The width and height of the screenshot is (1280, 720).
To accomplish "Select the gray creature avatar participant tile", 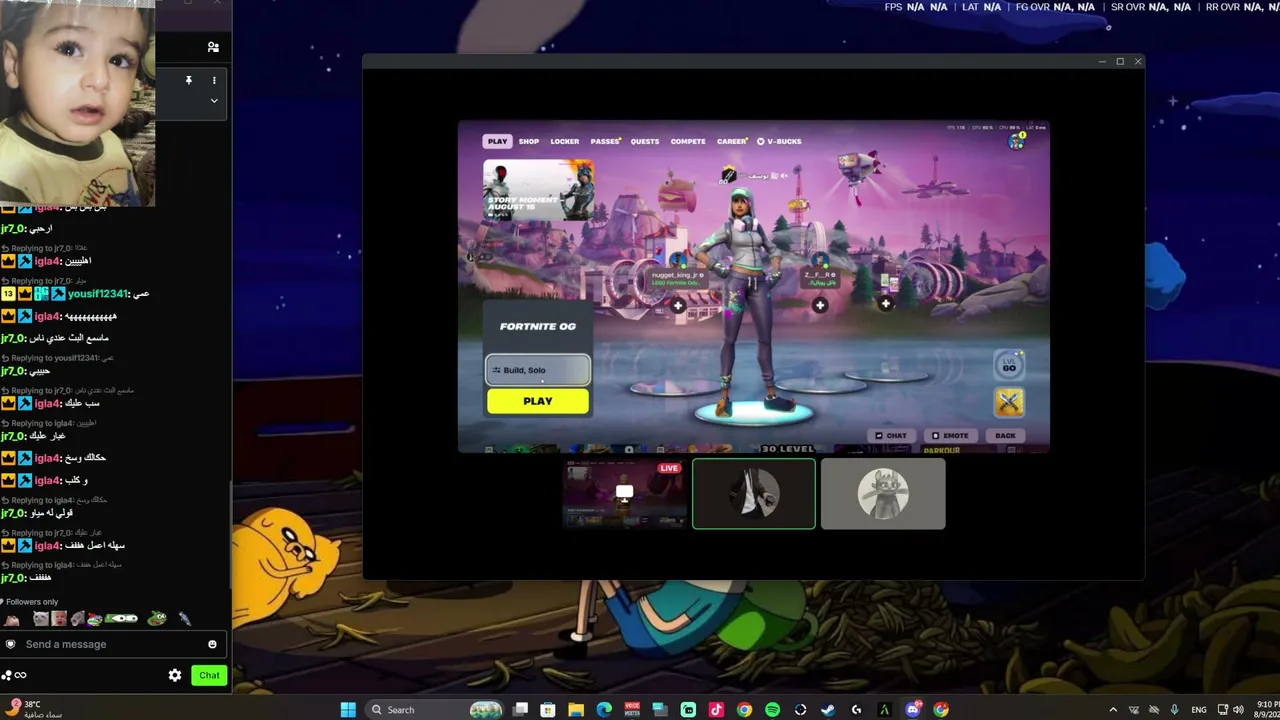I will (883, 493).
